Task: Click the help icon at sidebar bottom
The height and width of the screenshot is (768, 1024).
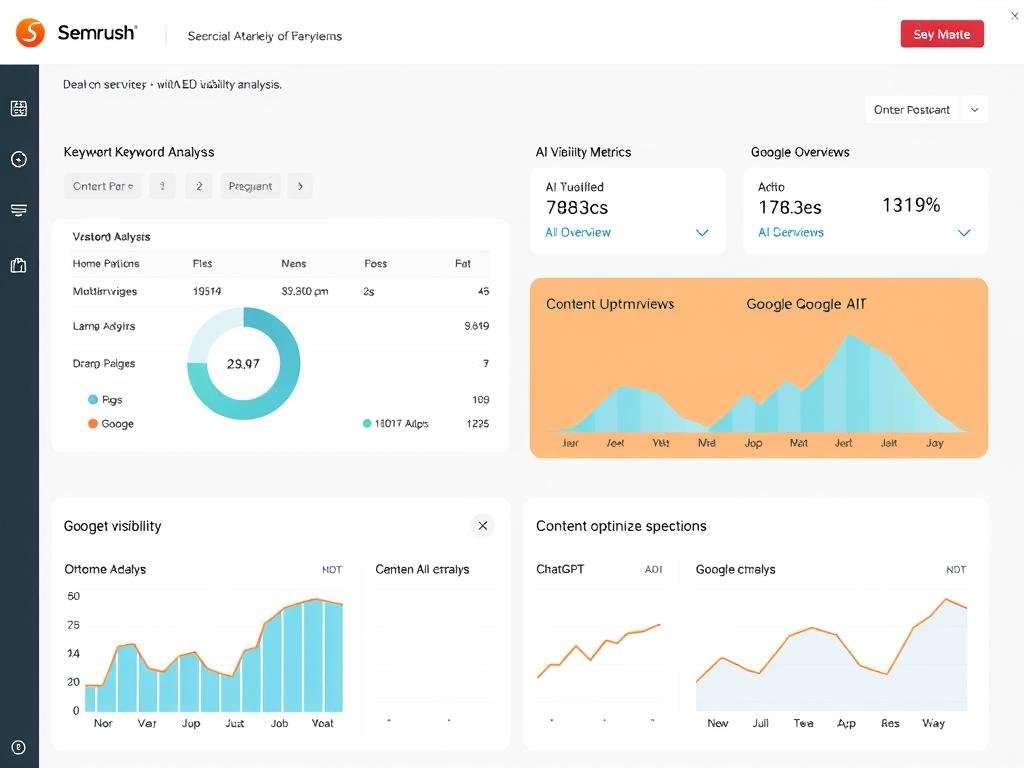Action: [x=19, y=747]
